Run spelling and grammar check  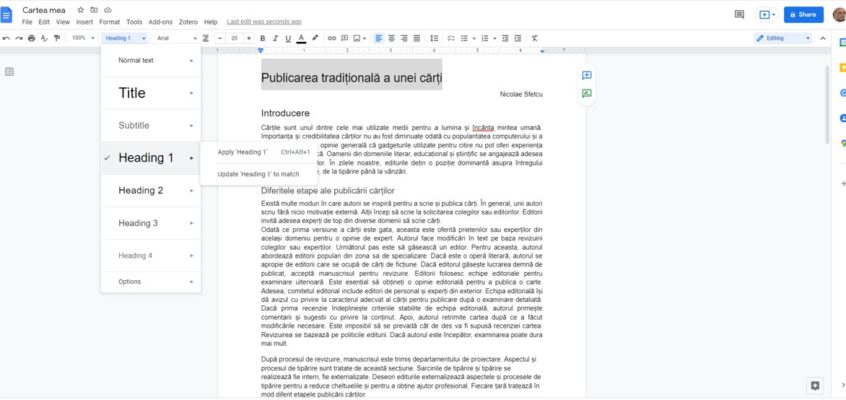[44, 38]
